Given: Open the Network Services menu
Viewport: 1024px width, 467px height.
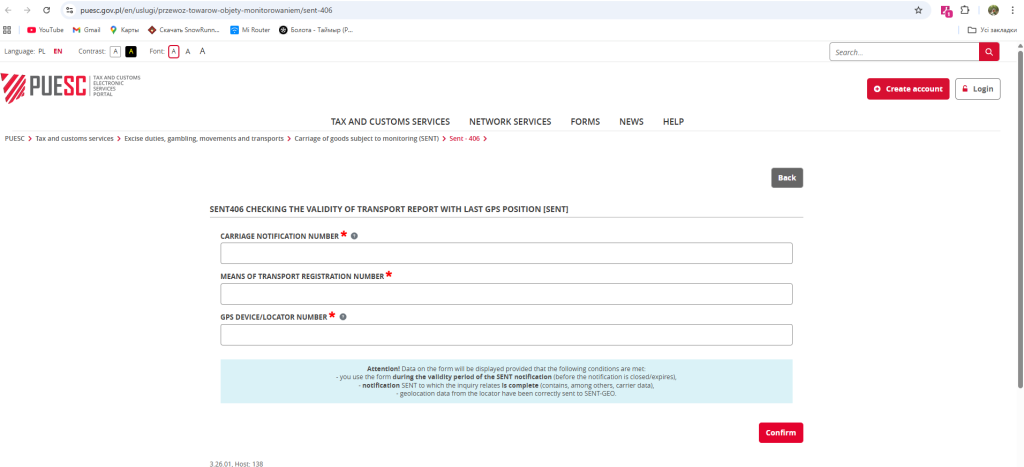Looking at the screenshot, I should pos(510,121).
